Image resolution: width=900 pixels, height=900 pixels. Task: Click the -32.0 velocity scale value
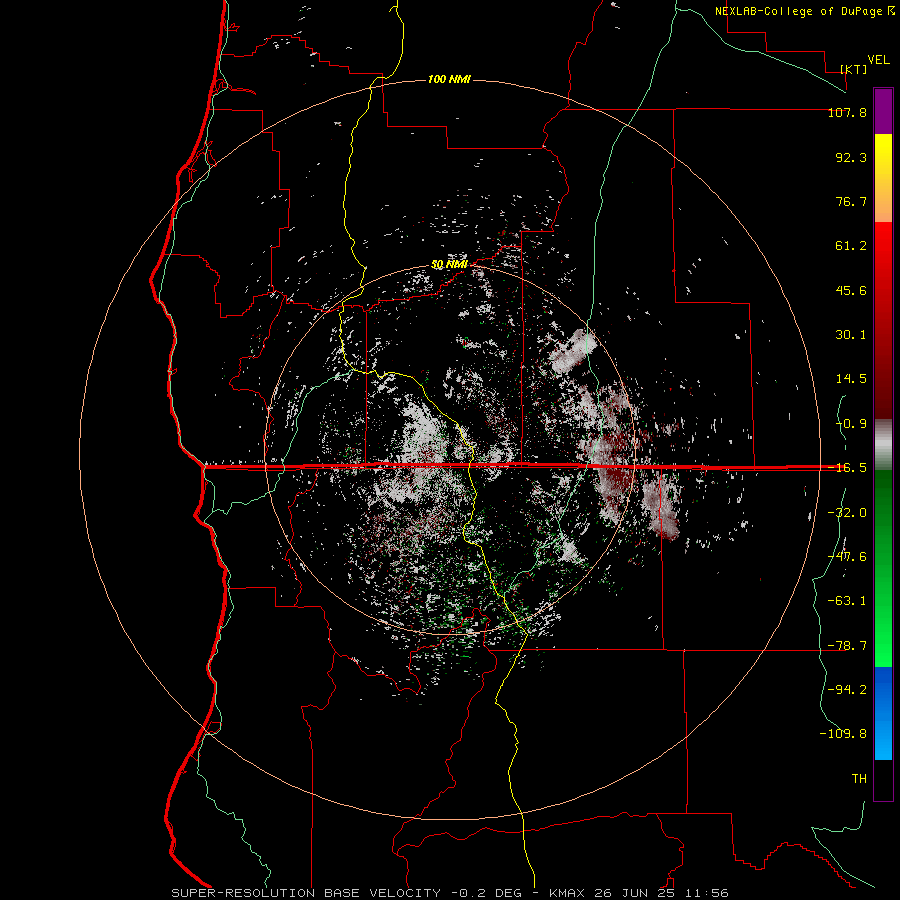[x=847, y=513]
